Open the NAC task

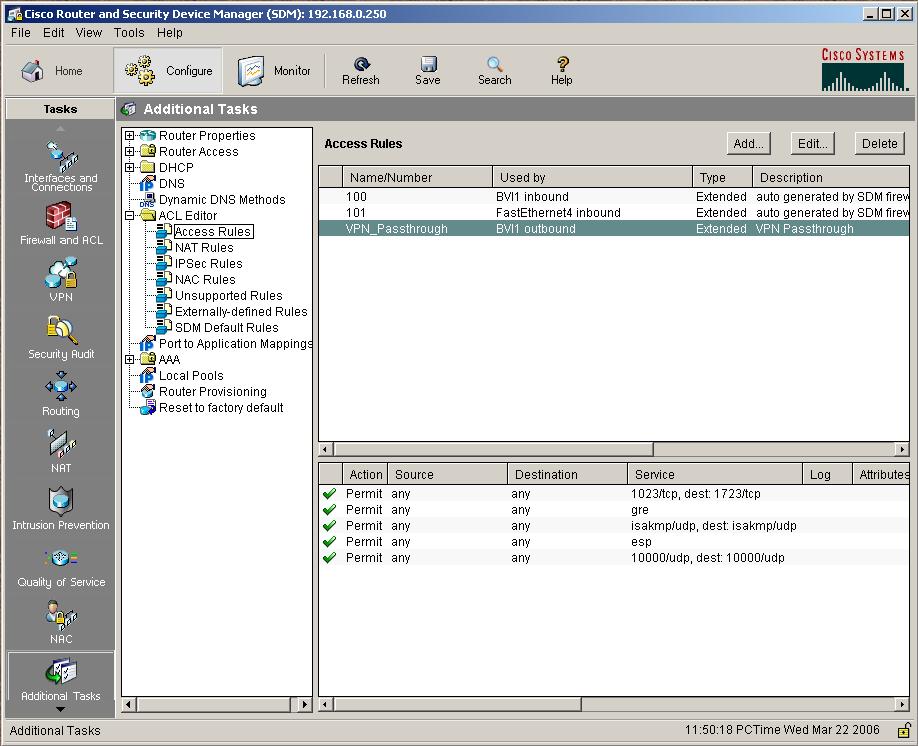(x=61, y=622)
